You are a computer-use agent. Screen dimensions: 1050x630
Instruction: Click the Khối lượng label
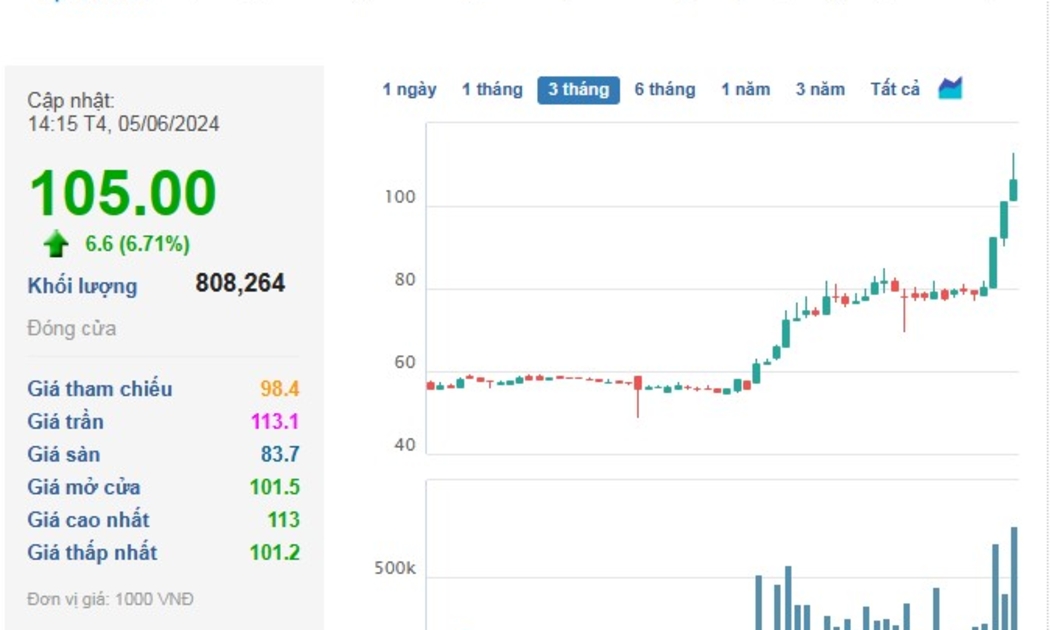pos(82,286)
